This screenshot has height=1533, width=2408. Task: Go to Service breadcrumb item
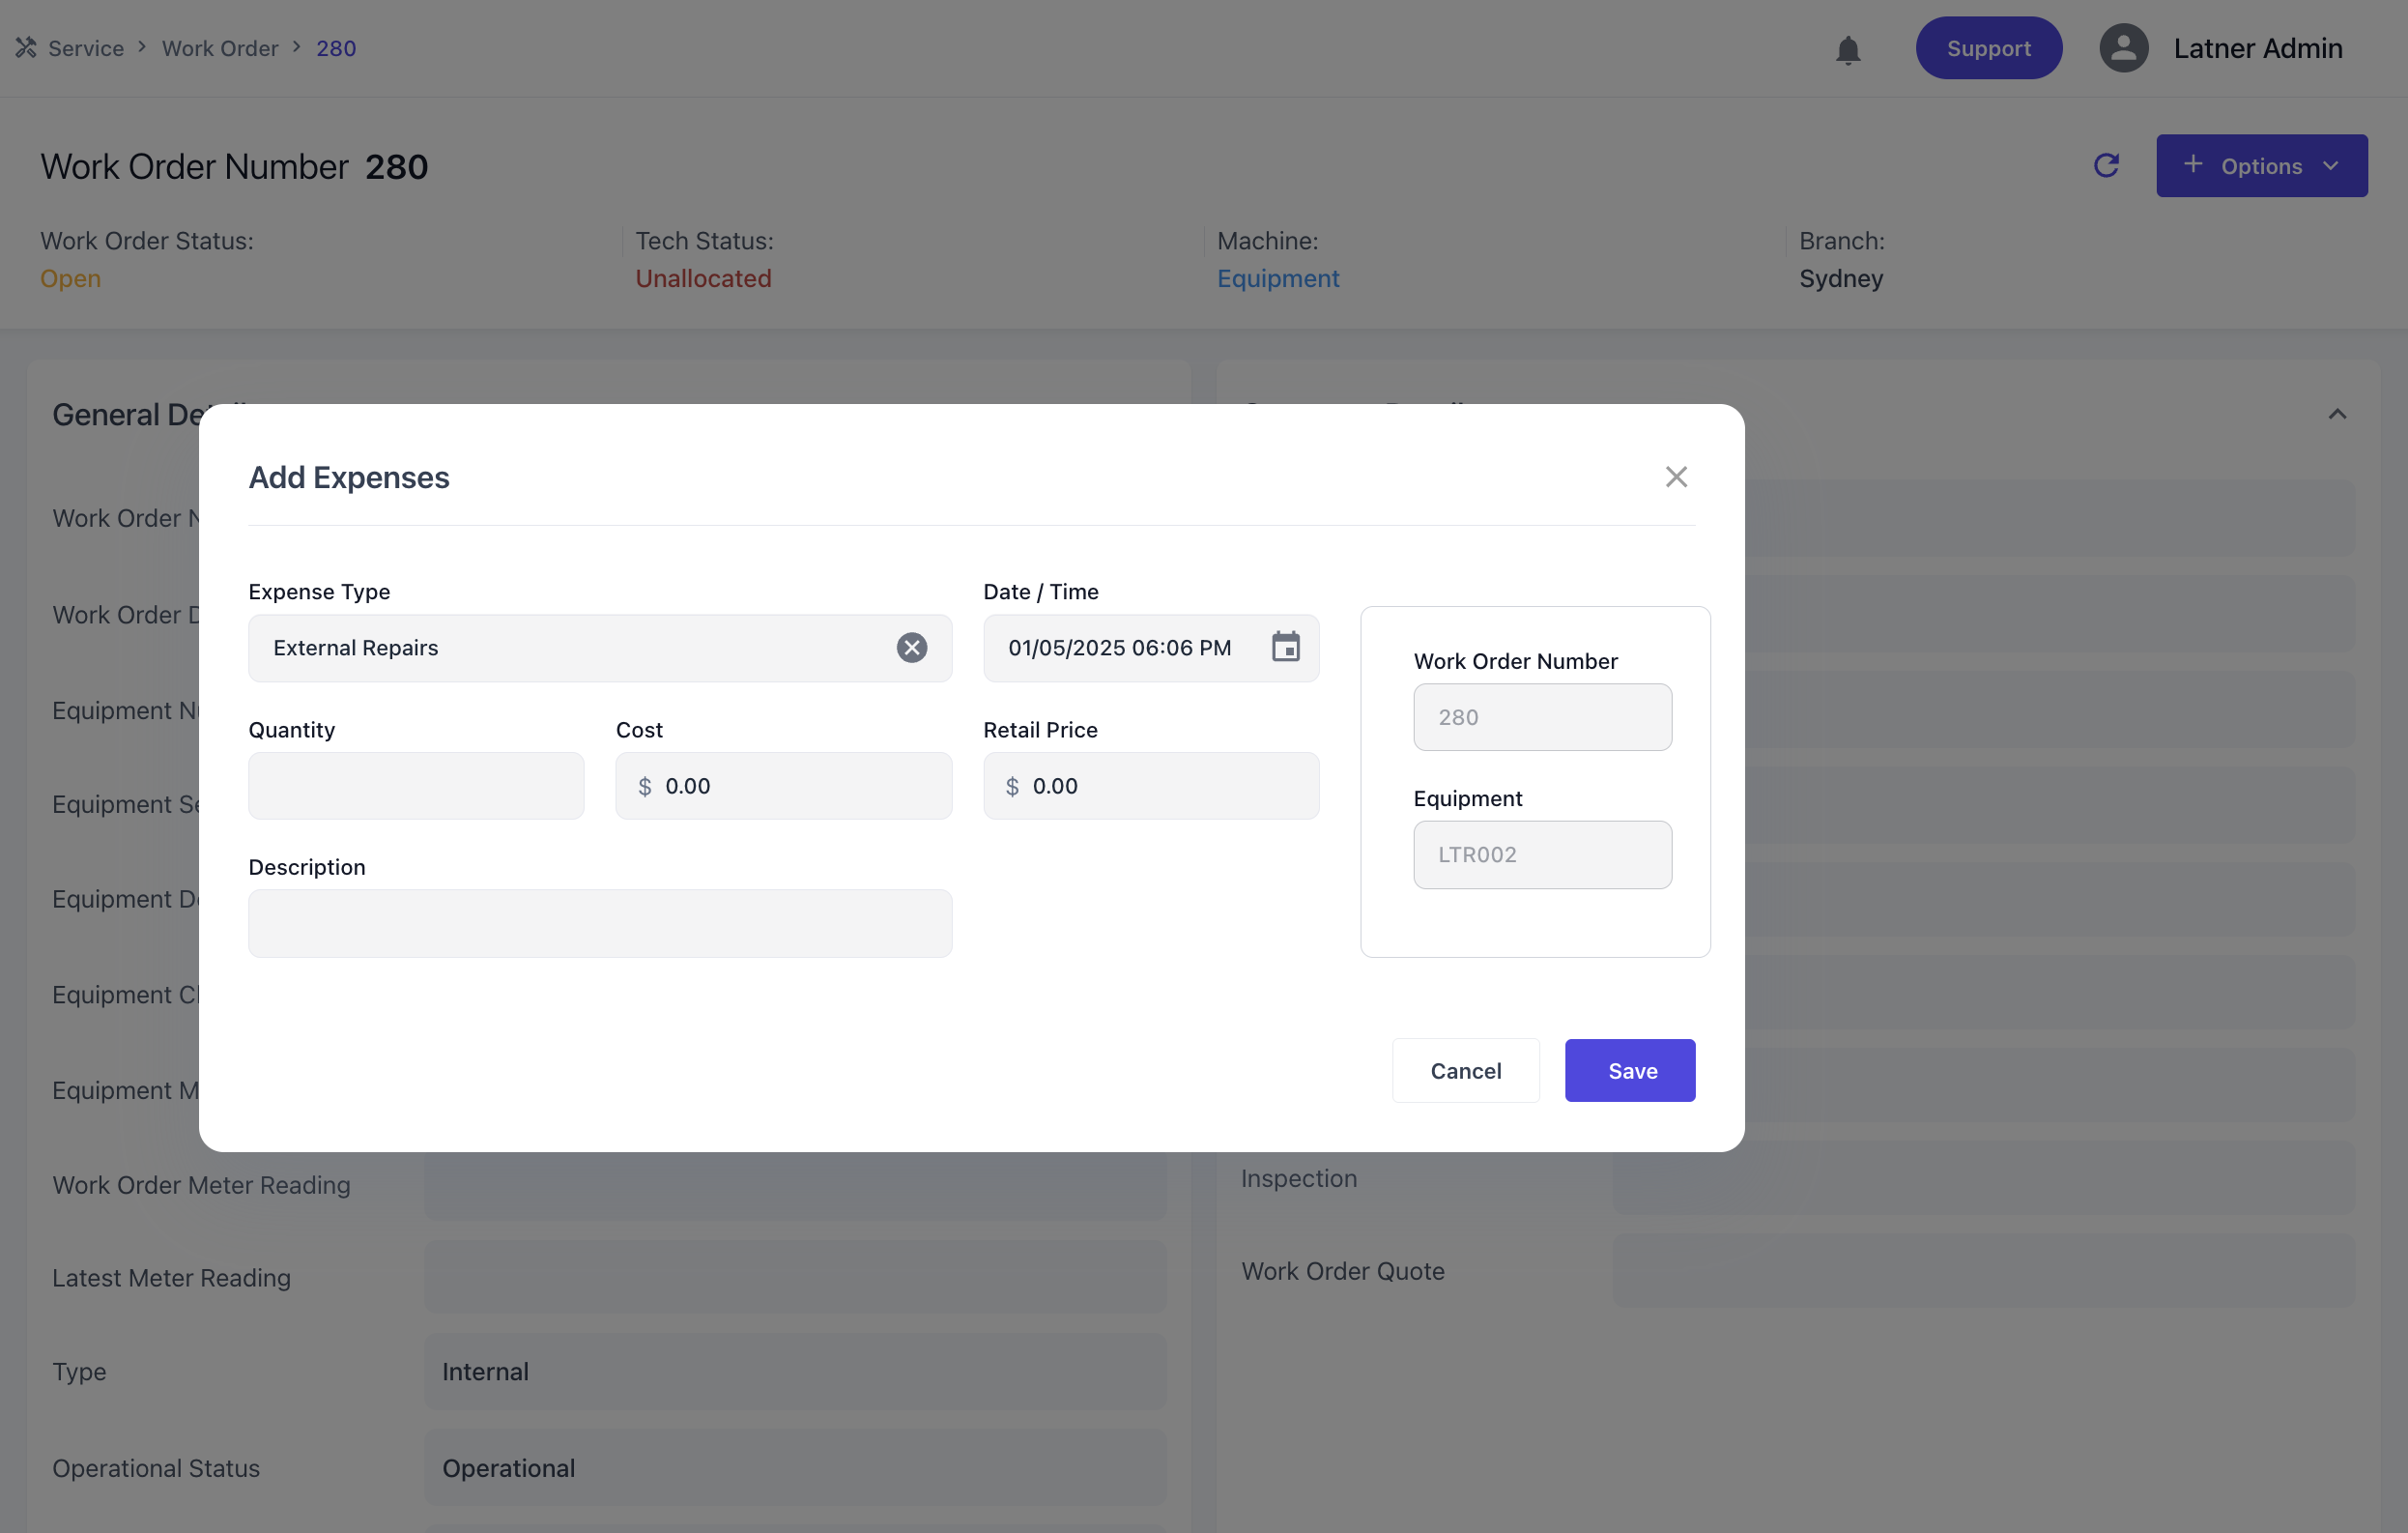point(86,48)
